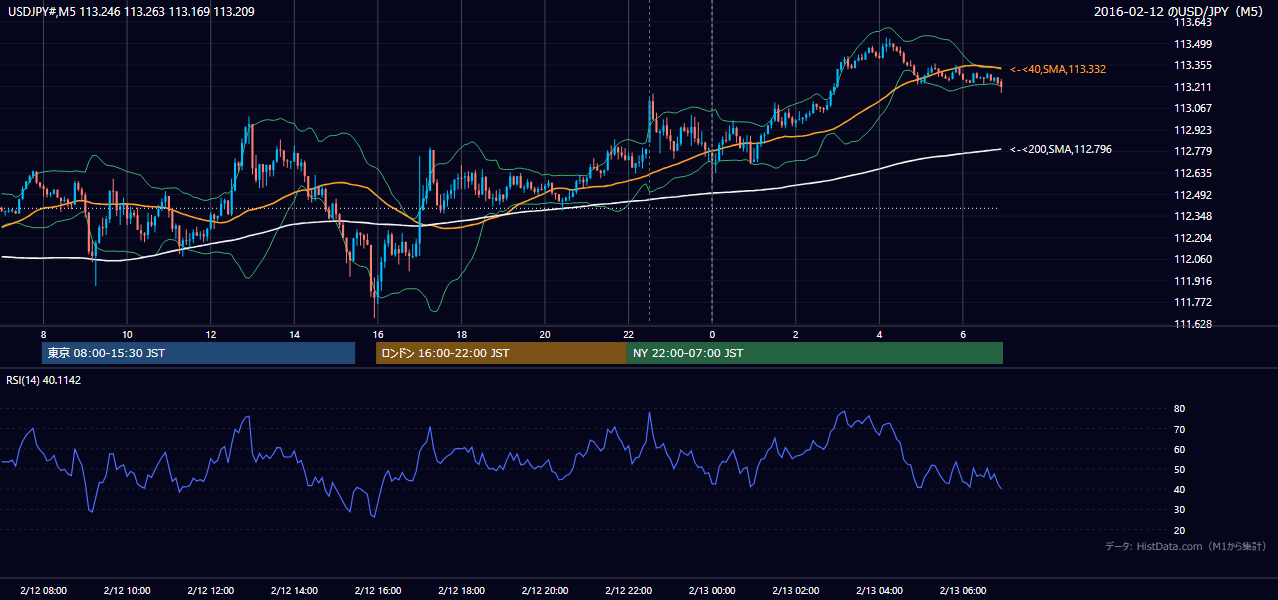The width and height of the screenshot is (1278, 600).
Task: Click the London 16:00-22:00 JST session bar
Action: (x=501, y=353)
